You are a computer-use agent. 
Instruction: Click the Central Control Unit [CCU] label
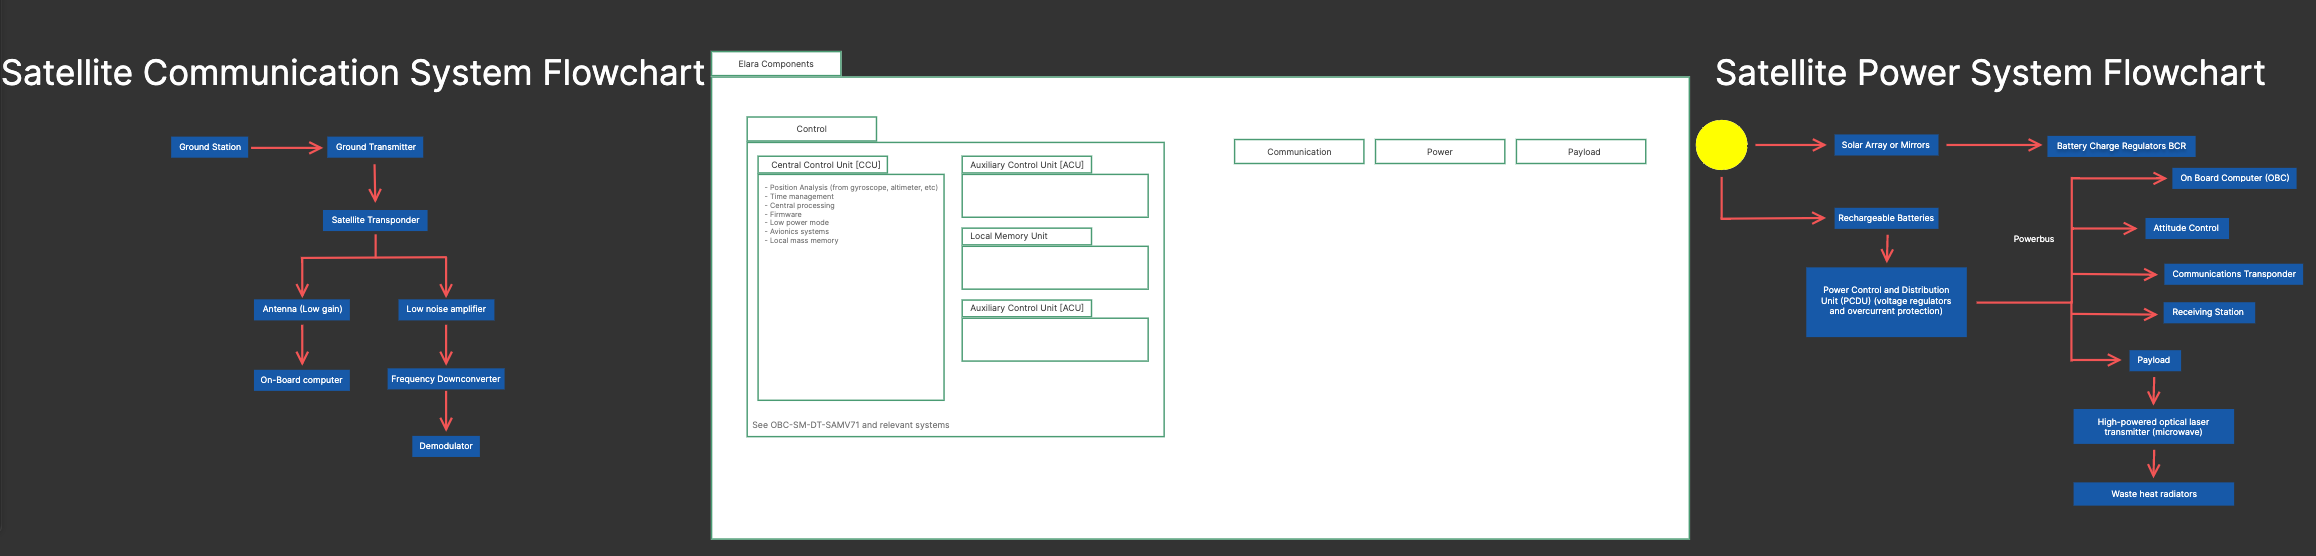[x=823, y=165]
